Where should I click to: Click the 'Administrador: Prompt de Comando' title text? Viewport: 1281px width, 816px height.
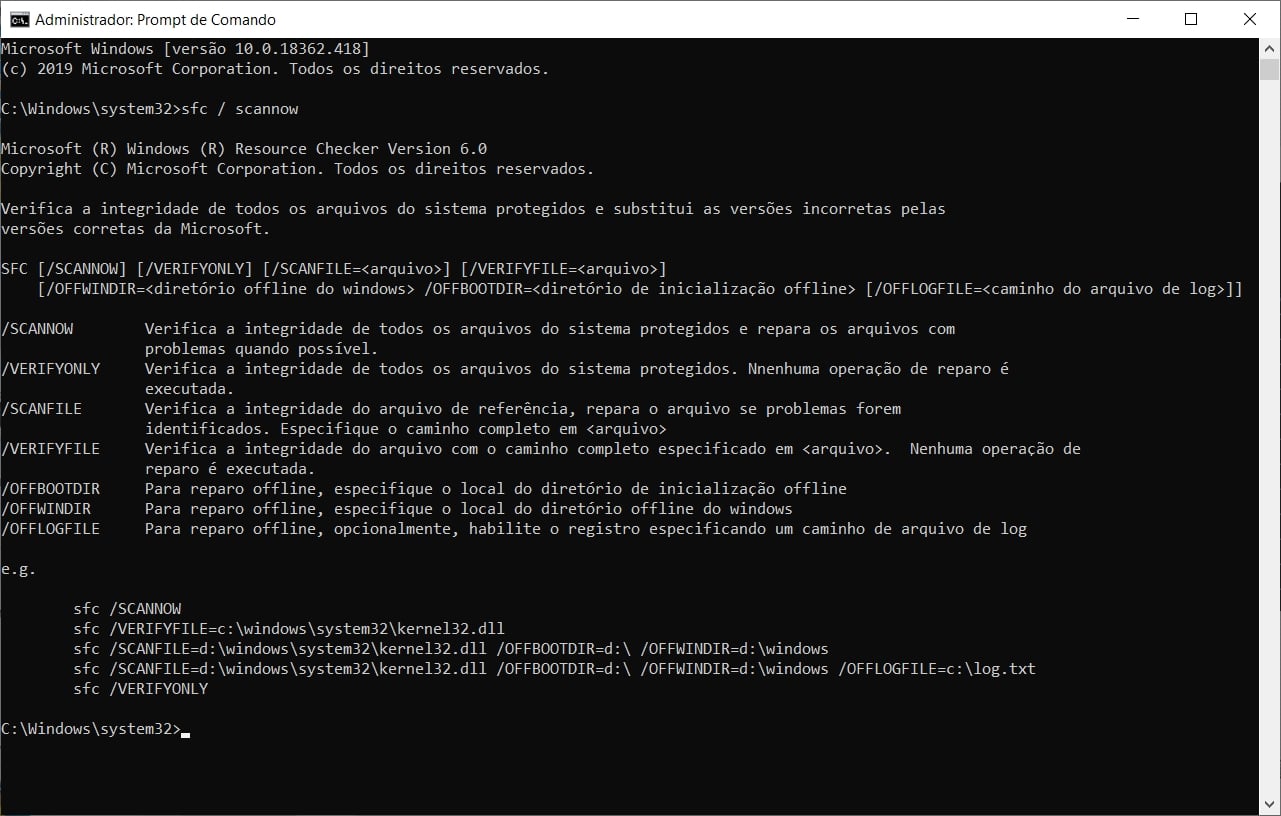pyautogui.click(x=155, y=20)
